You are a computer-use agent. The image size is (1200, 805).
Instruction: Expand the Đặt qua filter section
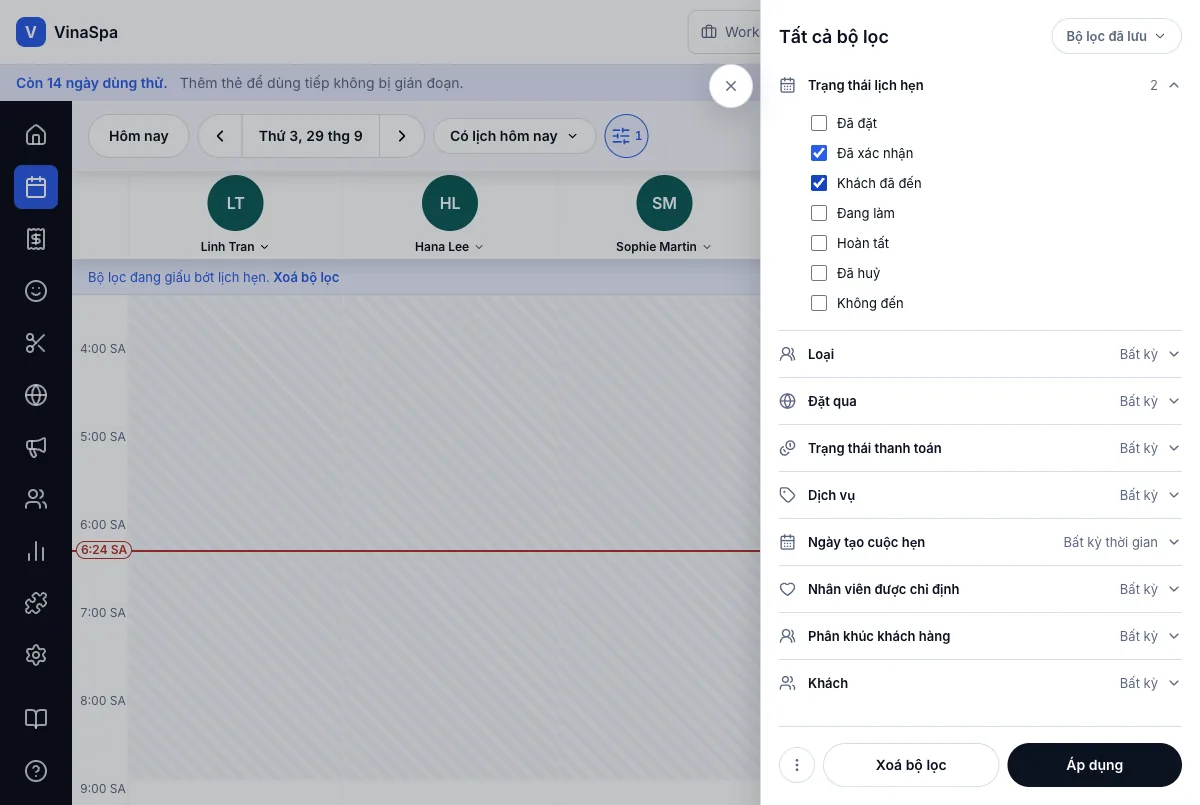pyautogui.click(x=980, y=401)
